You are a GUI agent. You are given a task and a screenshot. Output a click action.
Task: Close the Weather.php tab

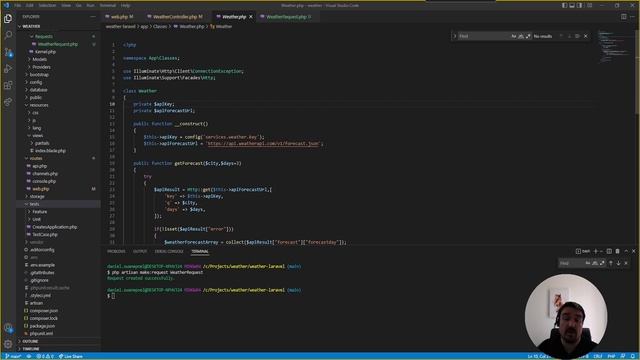pyautogui.click(x=251, y=17)
